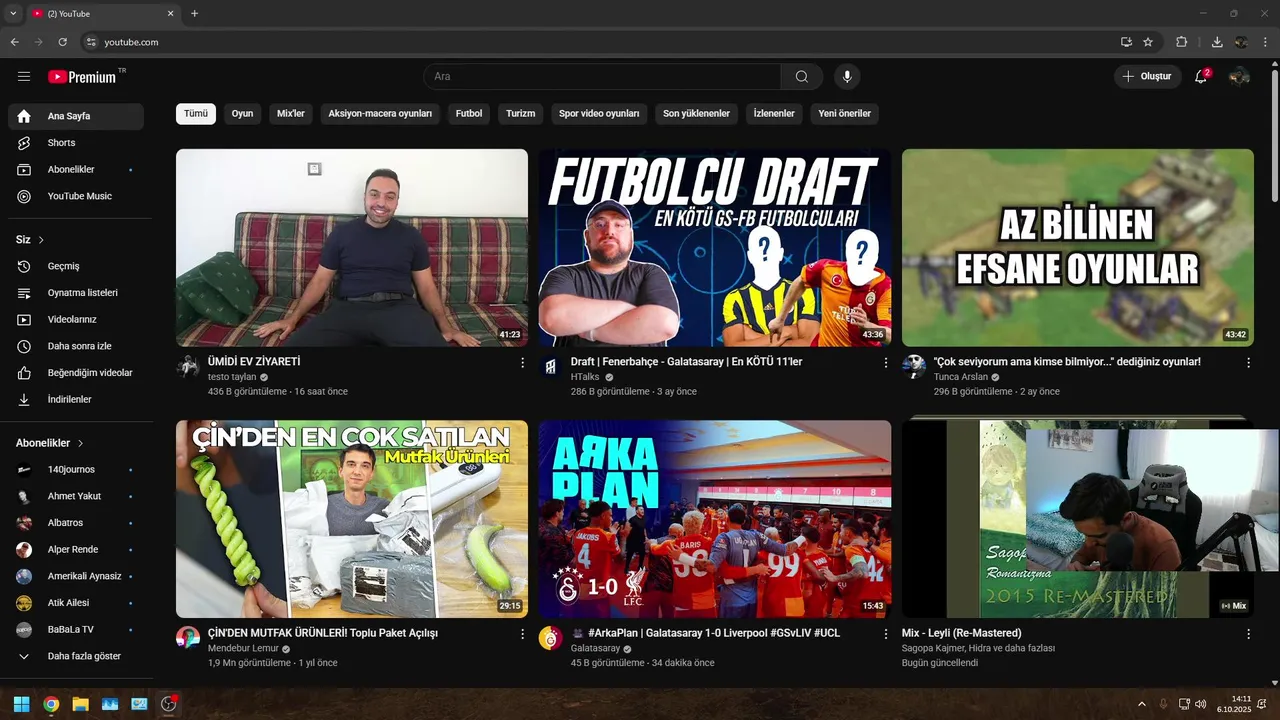Open options for ÜMİDİ EV ZİYARETİ video

coord(522,363)
